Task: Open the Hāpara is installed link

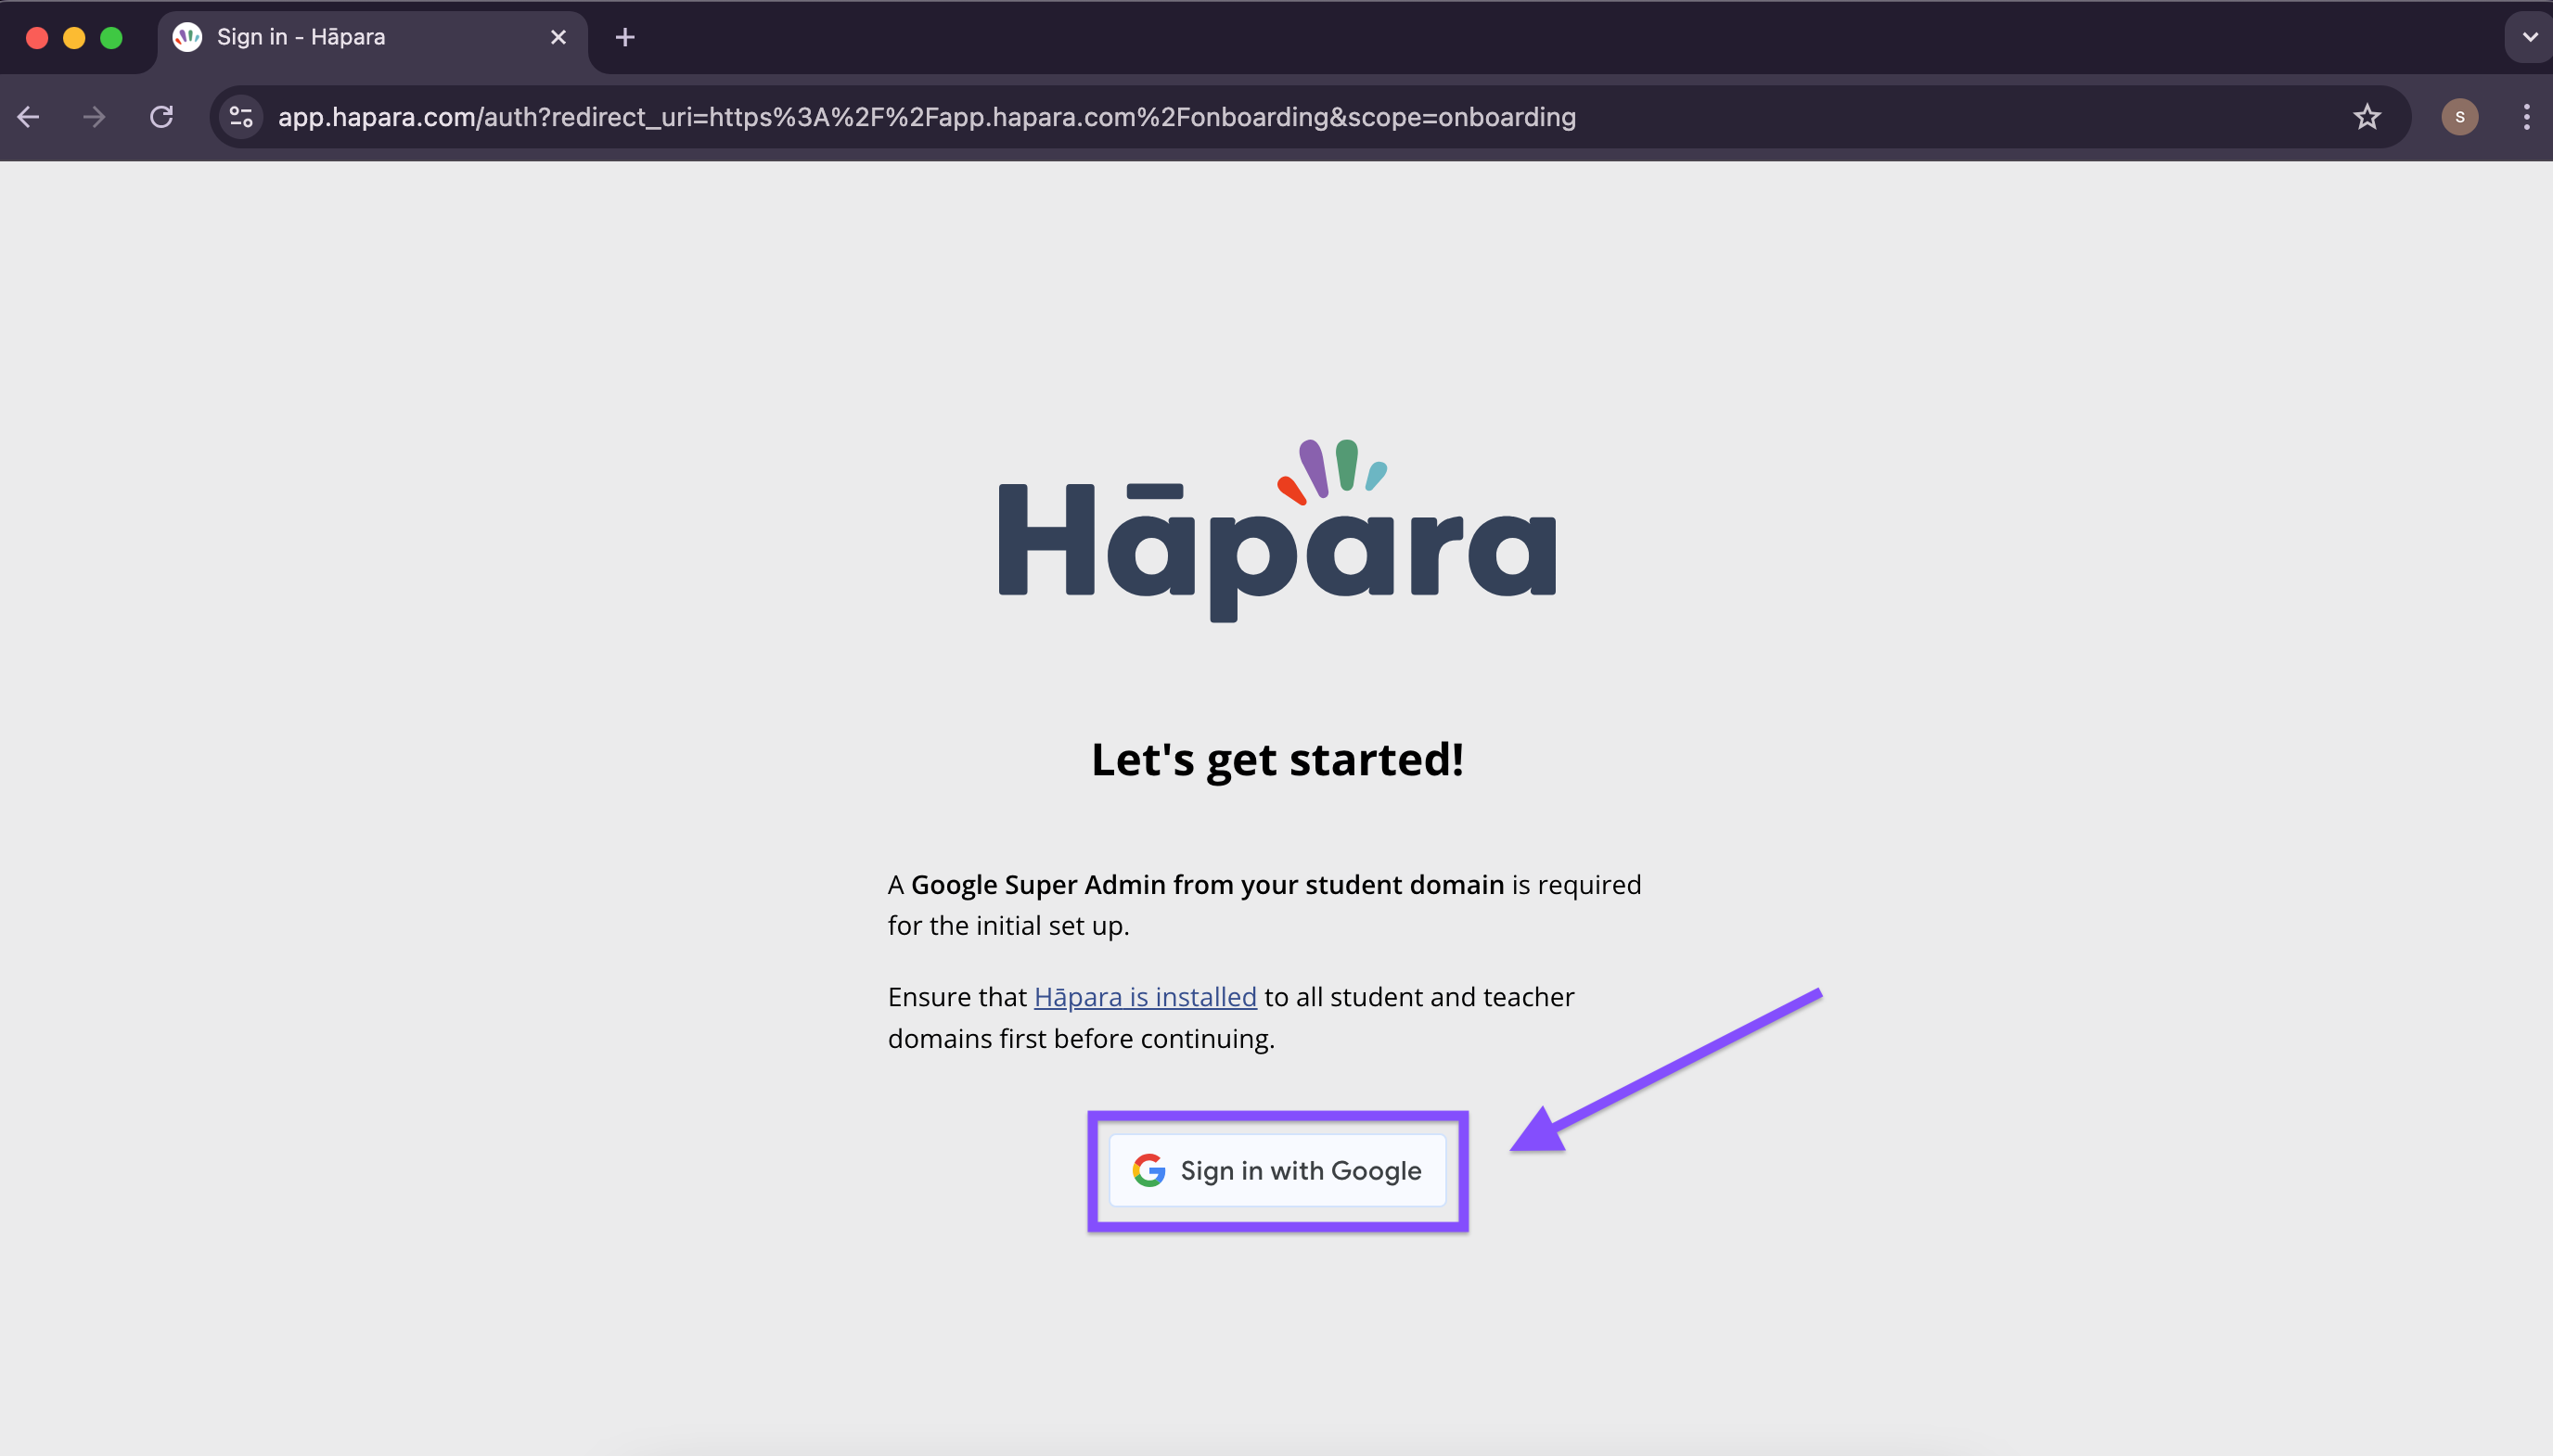Action: point(1145,997)
